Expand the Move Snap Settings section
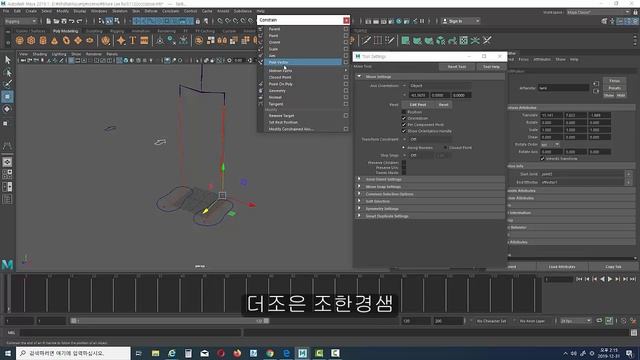640x360 pixels. pos(359,187)
